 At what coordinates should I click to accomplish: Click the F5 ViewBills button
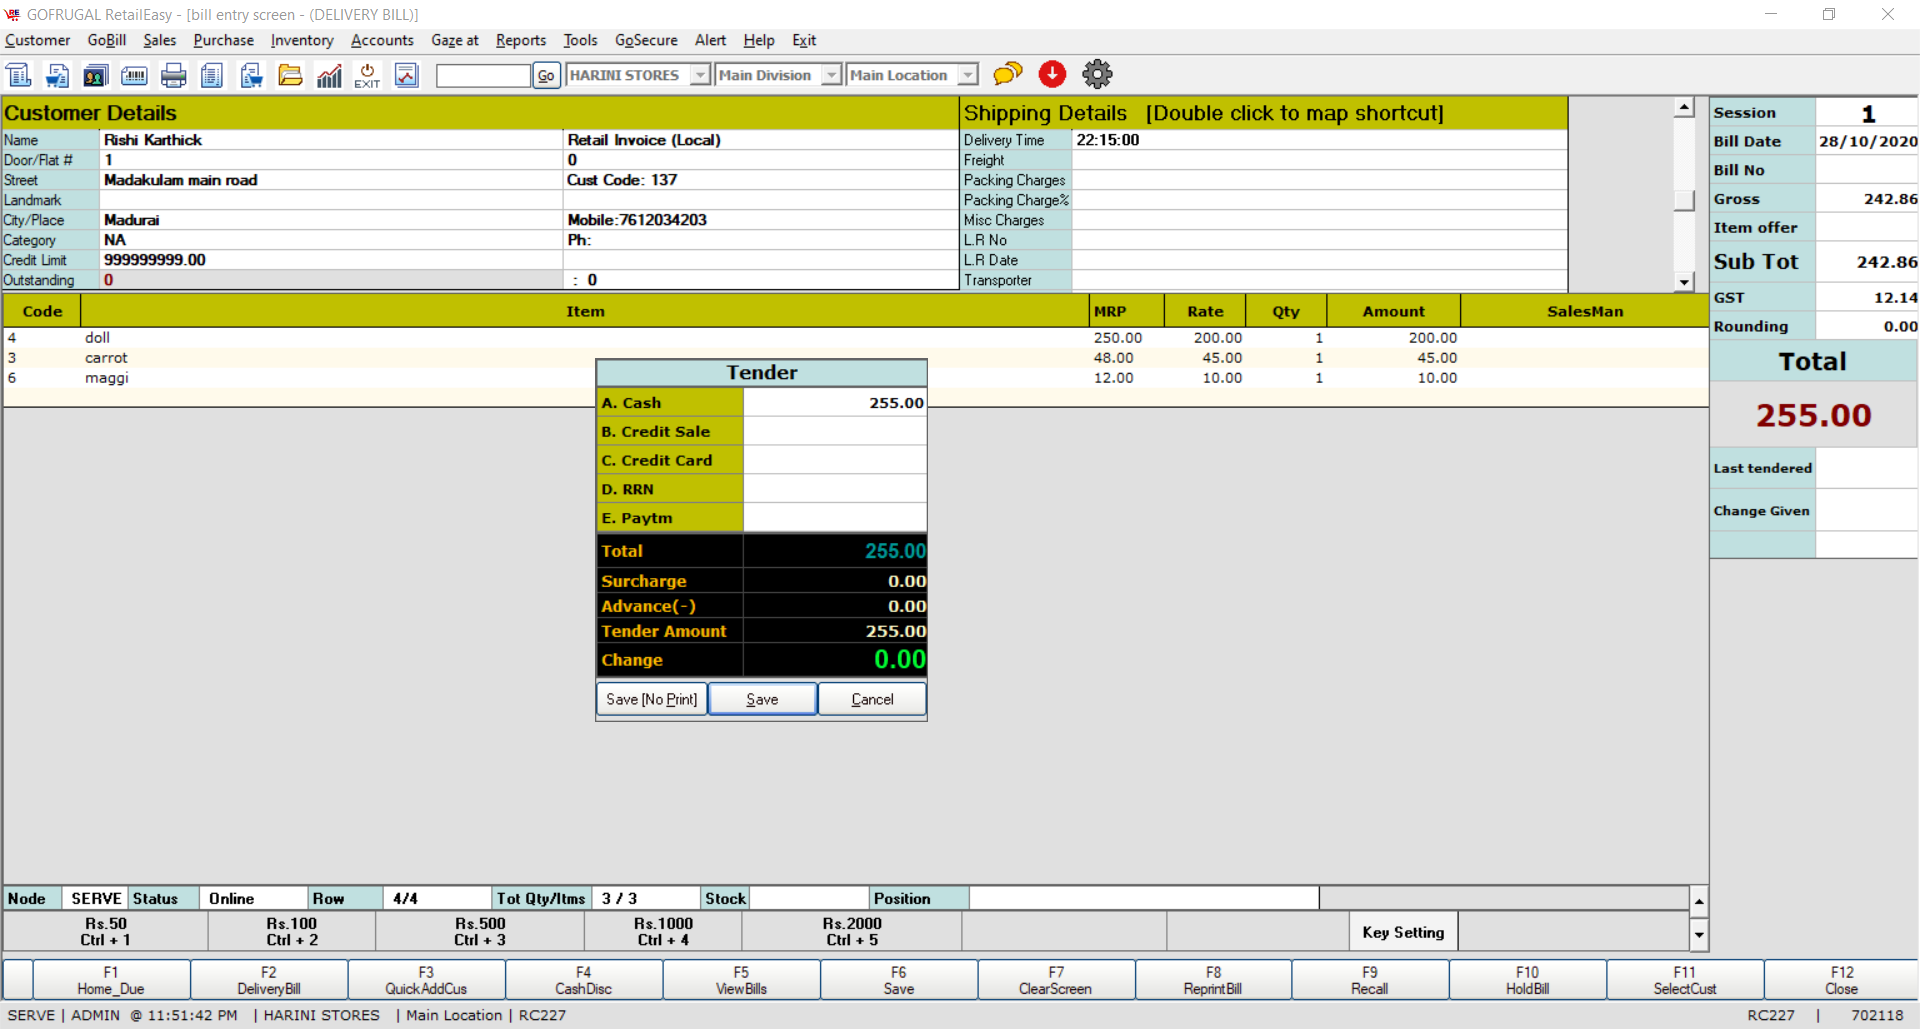click(741, 980)
